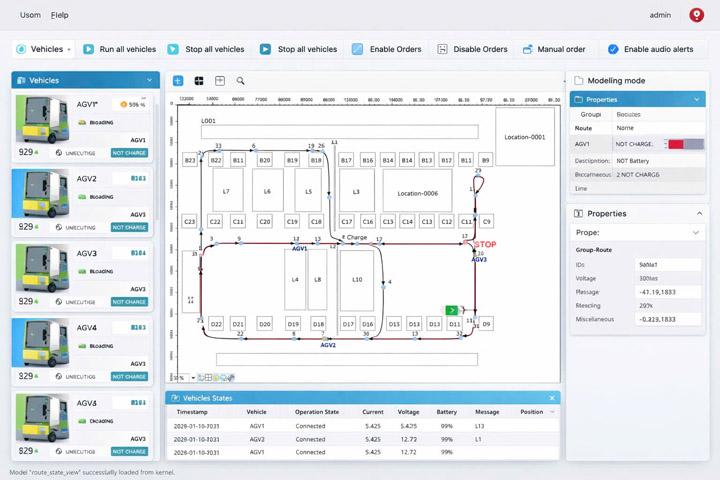Select the magnifier search tool above the map
Viewport: 720px width, 480px height.
[x=240, y=81]
